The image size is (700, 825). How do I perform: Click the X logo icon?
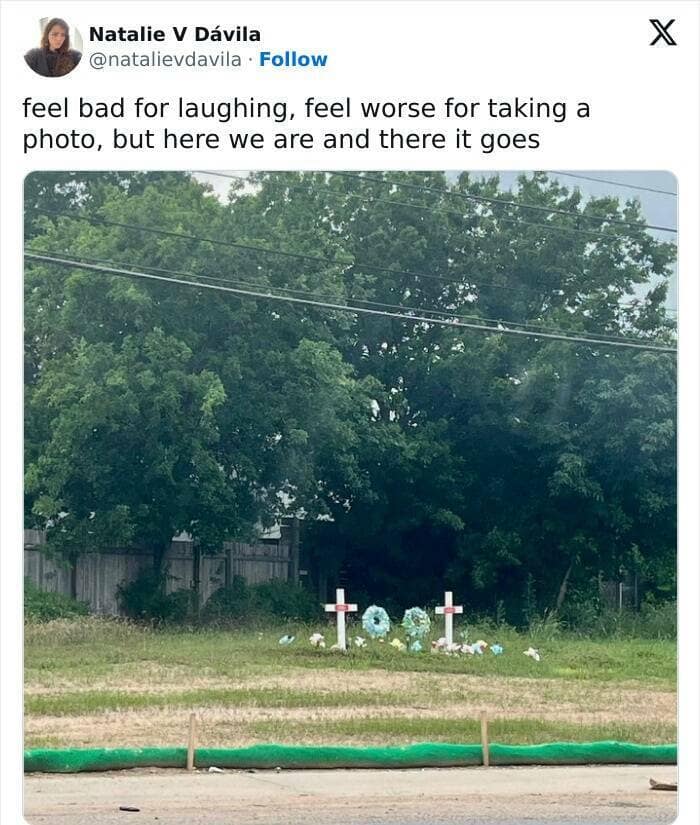[x=663, y=33]
